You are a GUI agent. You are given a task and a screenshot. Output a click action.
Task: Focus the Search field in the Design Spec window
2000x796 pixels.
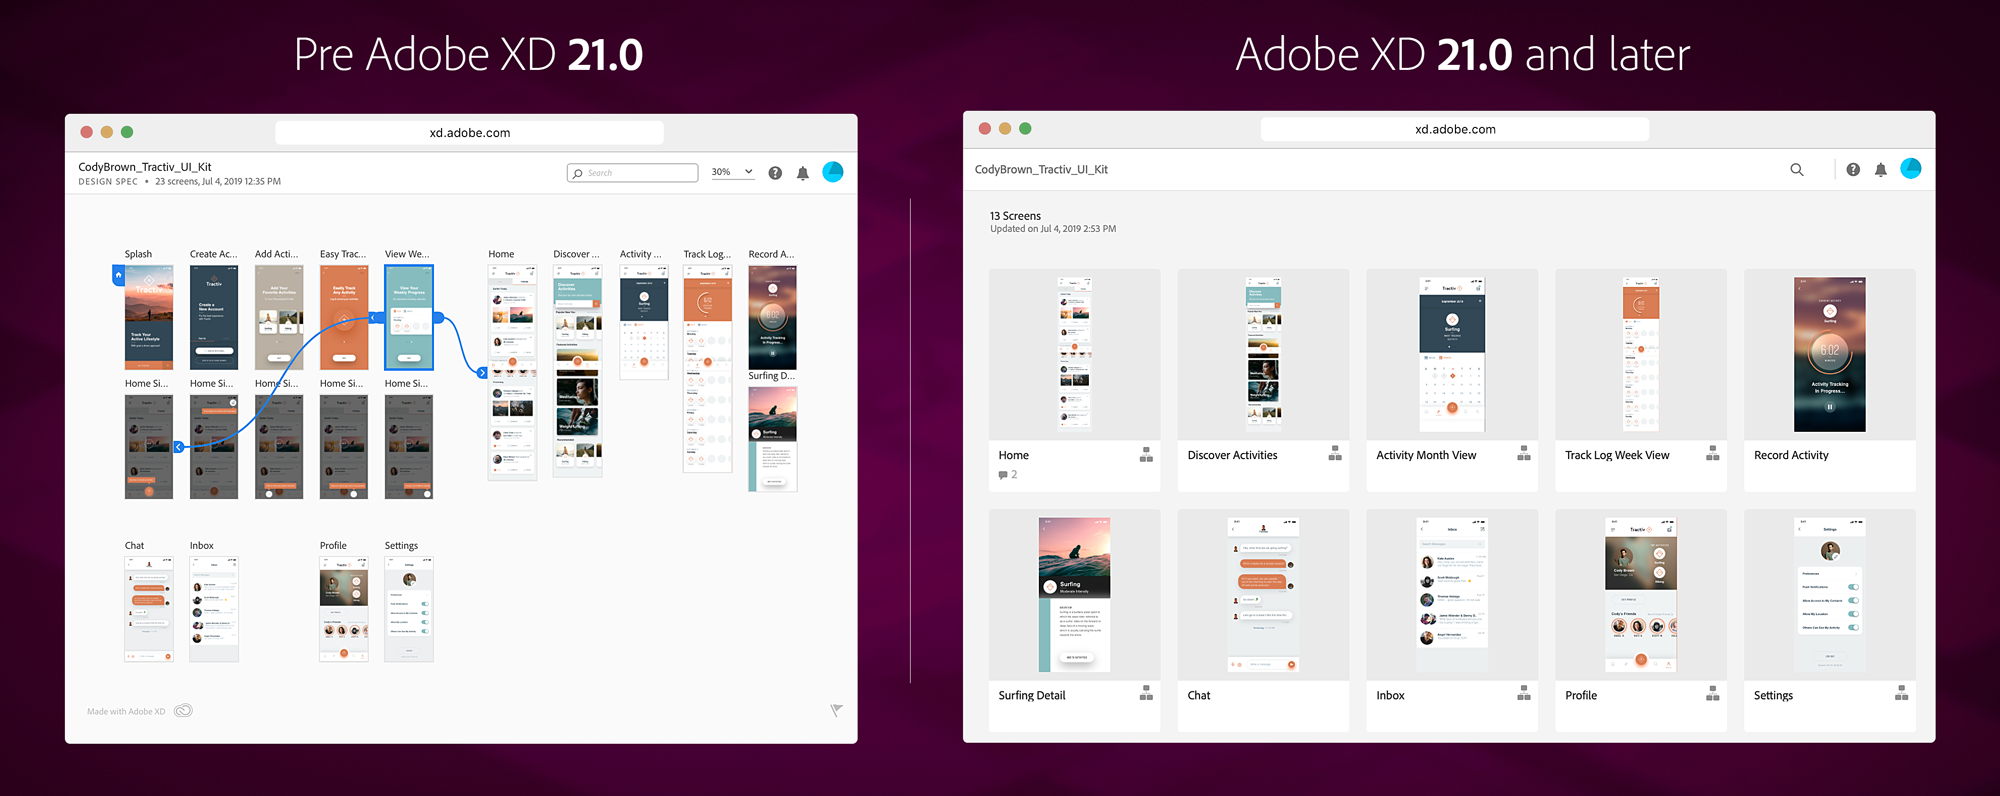click(633, 173)
